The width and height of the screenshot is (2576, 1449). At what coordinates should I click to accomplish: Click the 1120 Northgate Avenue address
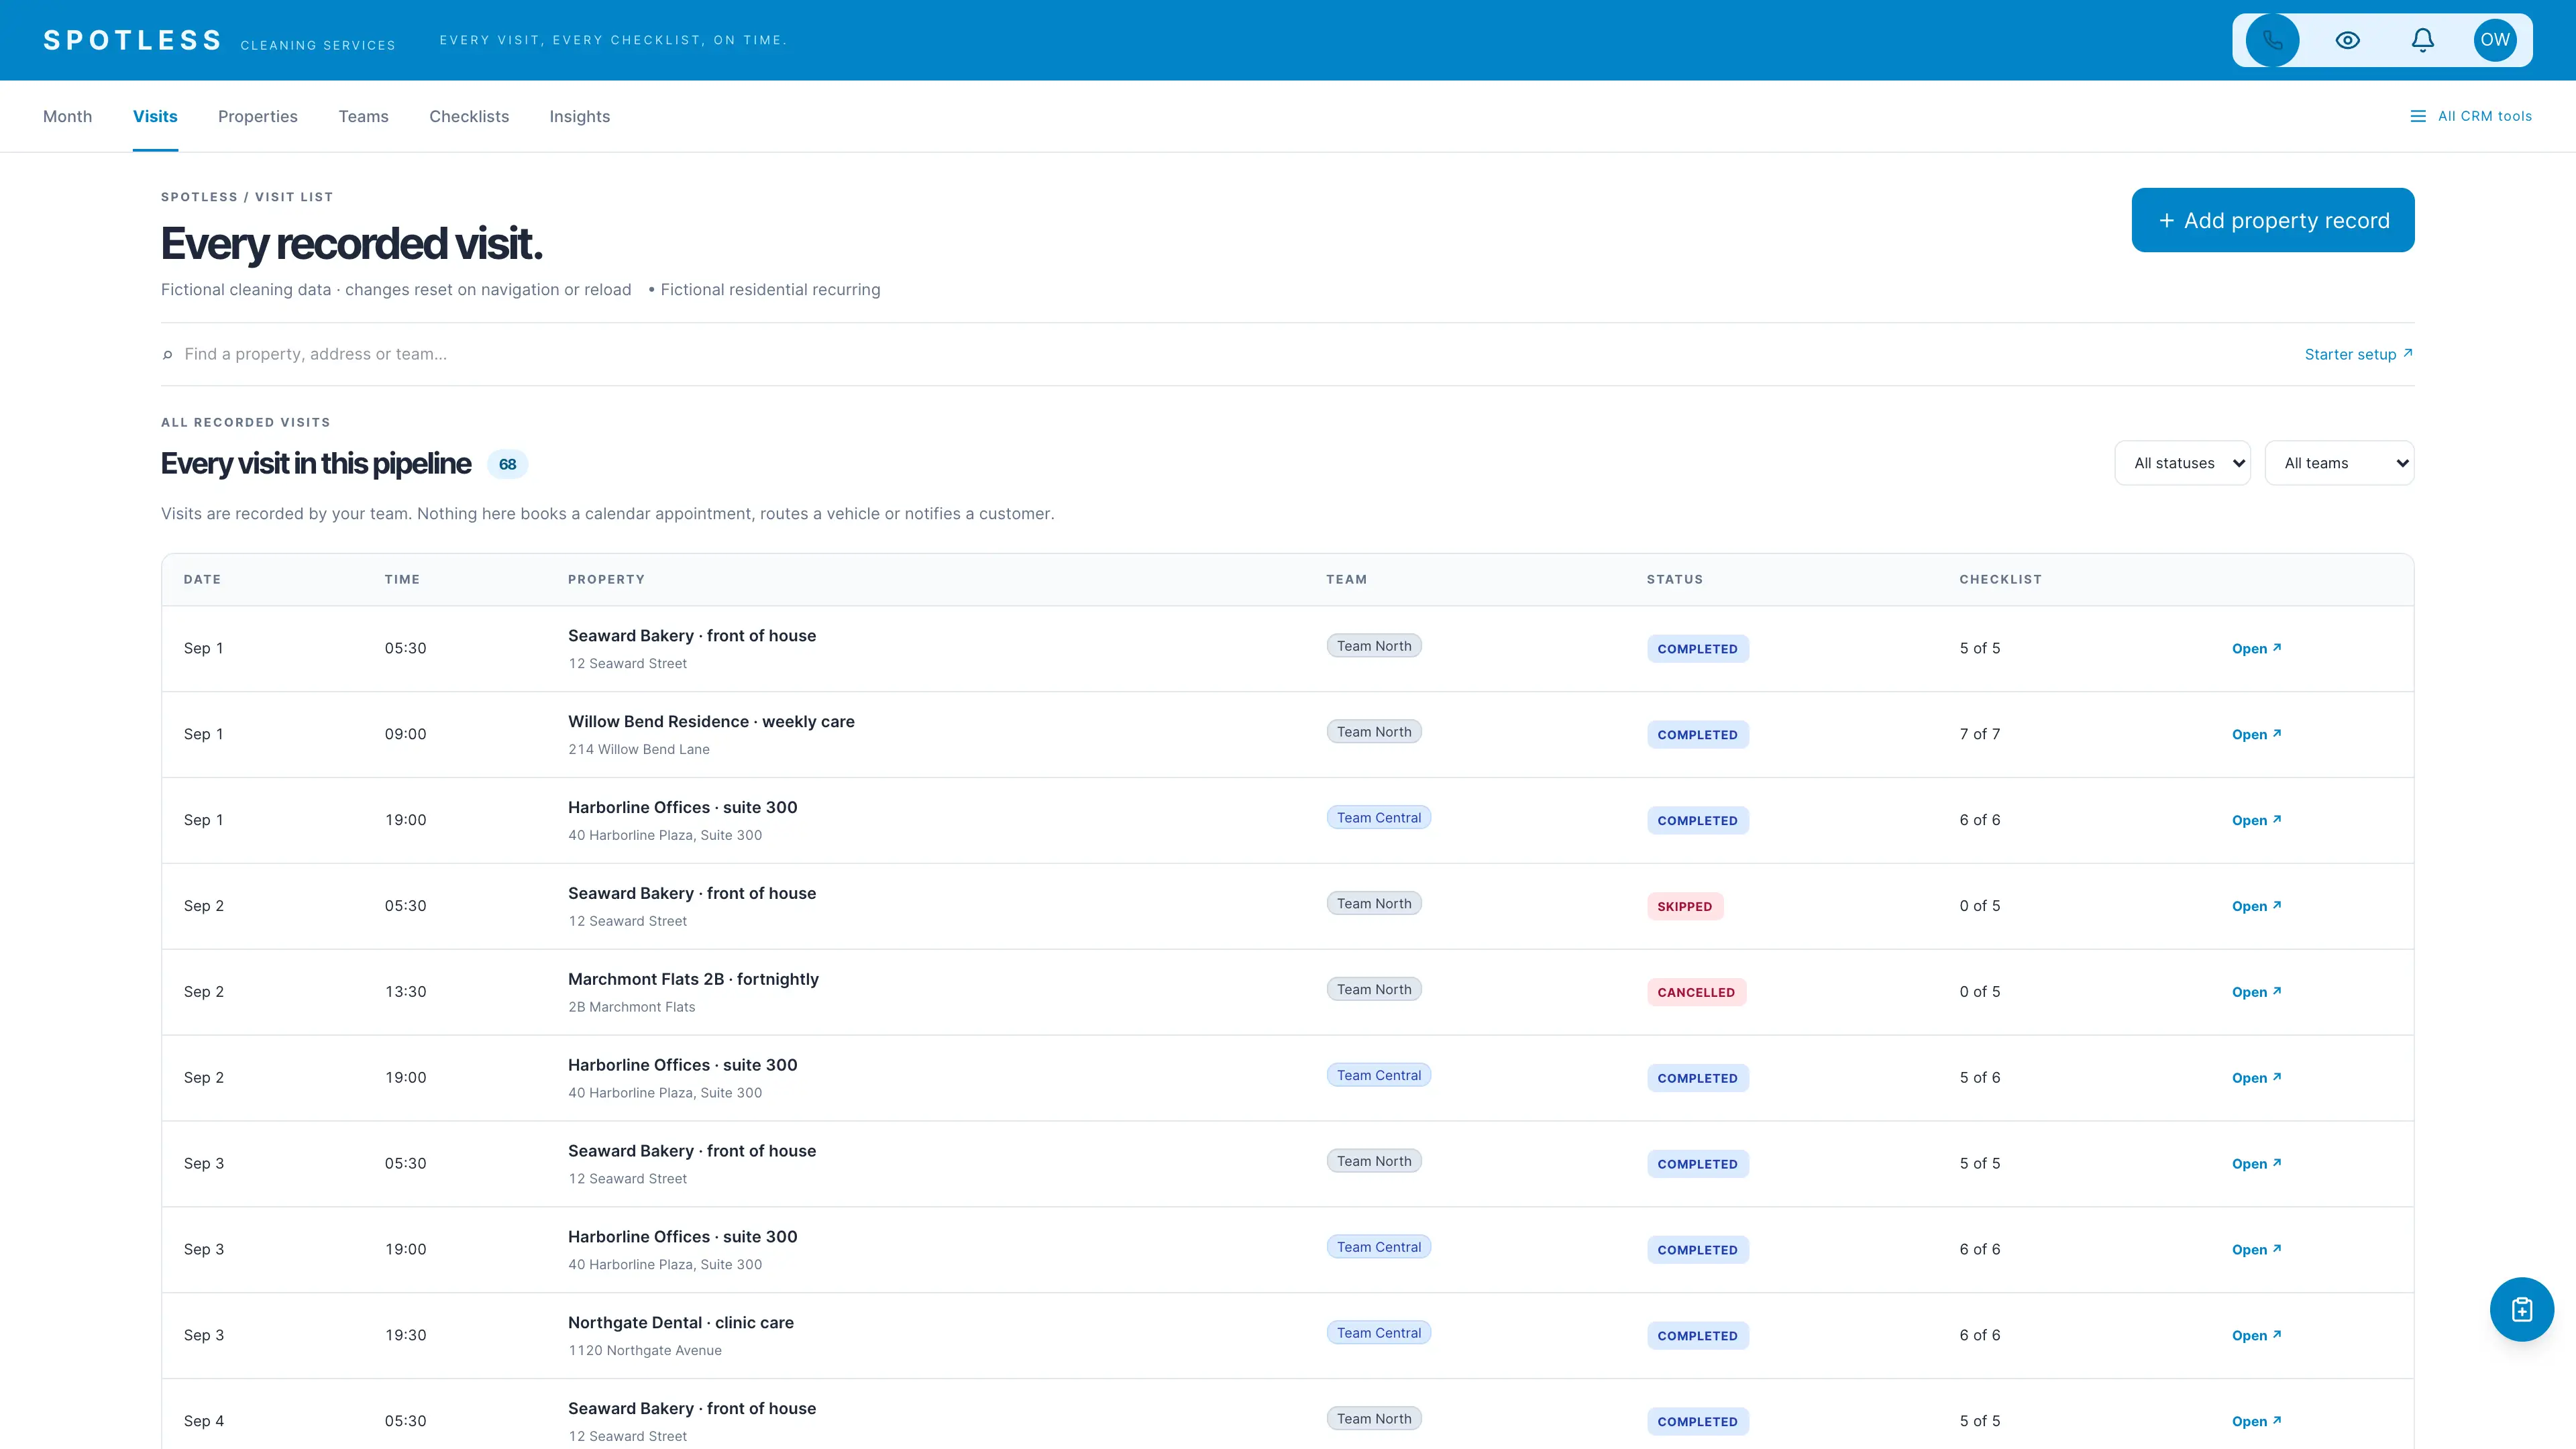645,1350
